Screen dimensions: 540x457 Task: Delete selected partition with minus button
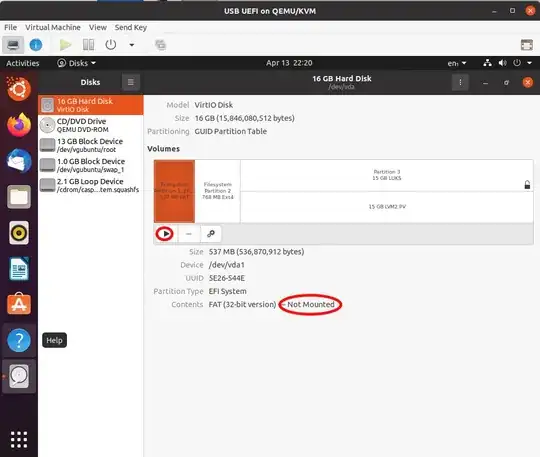189,234
